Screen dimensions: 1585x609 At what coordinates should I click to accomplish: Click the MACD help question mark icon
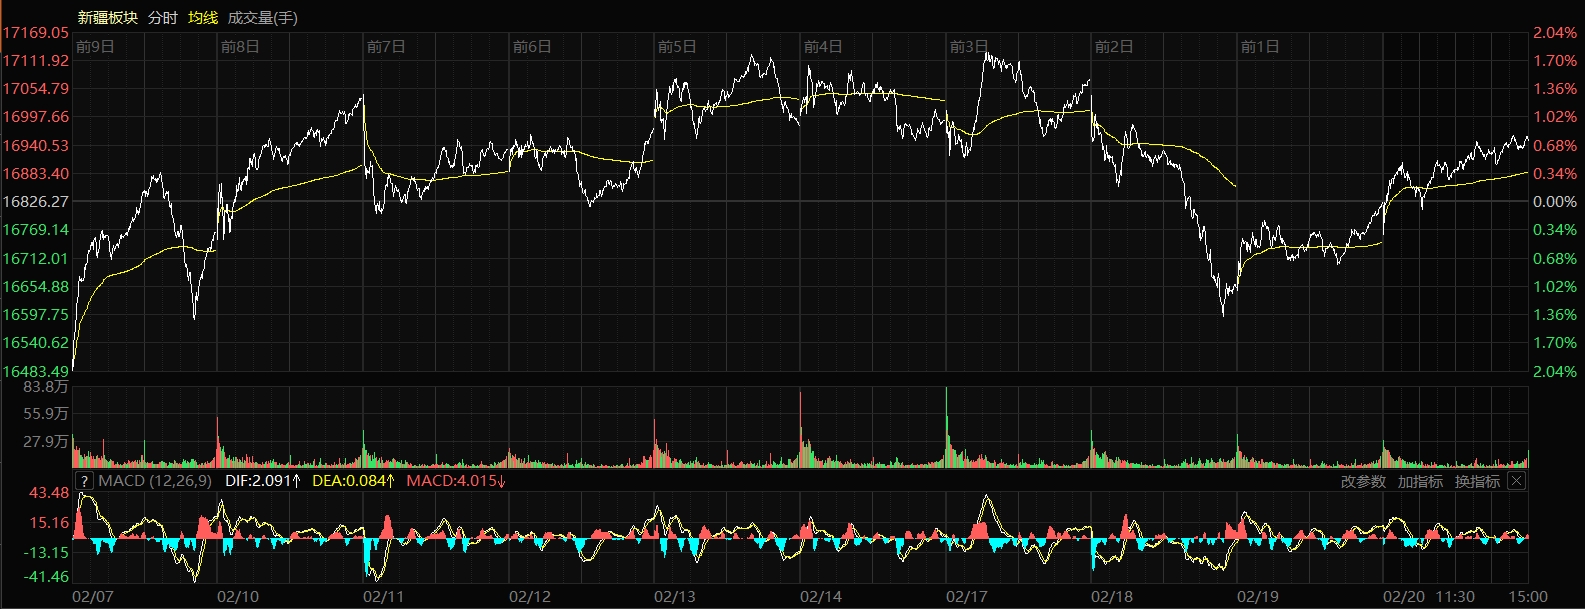pos(84,481)
